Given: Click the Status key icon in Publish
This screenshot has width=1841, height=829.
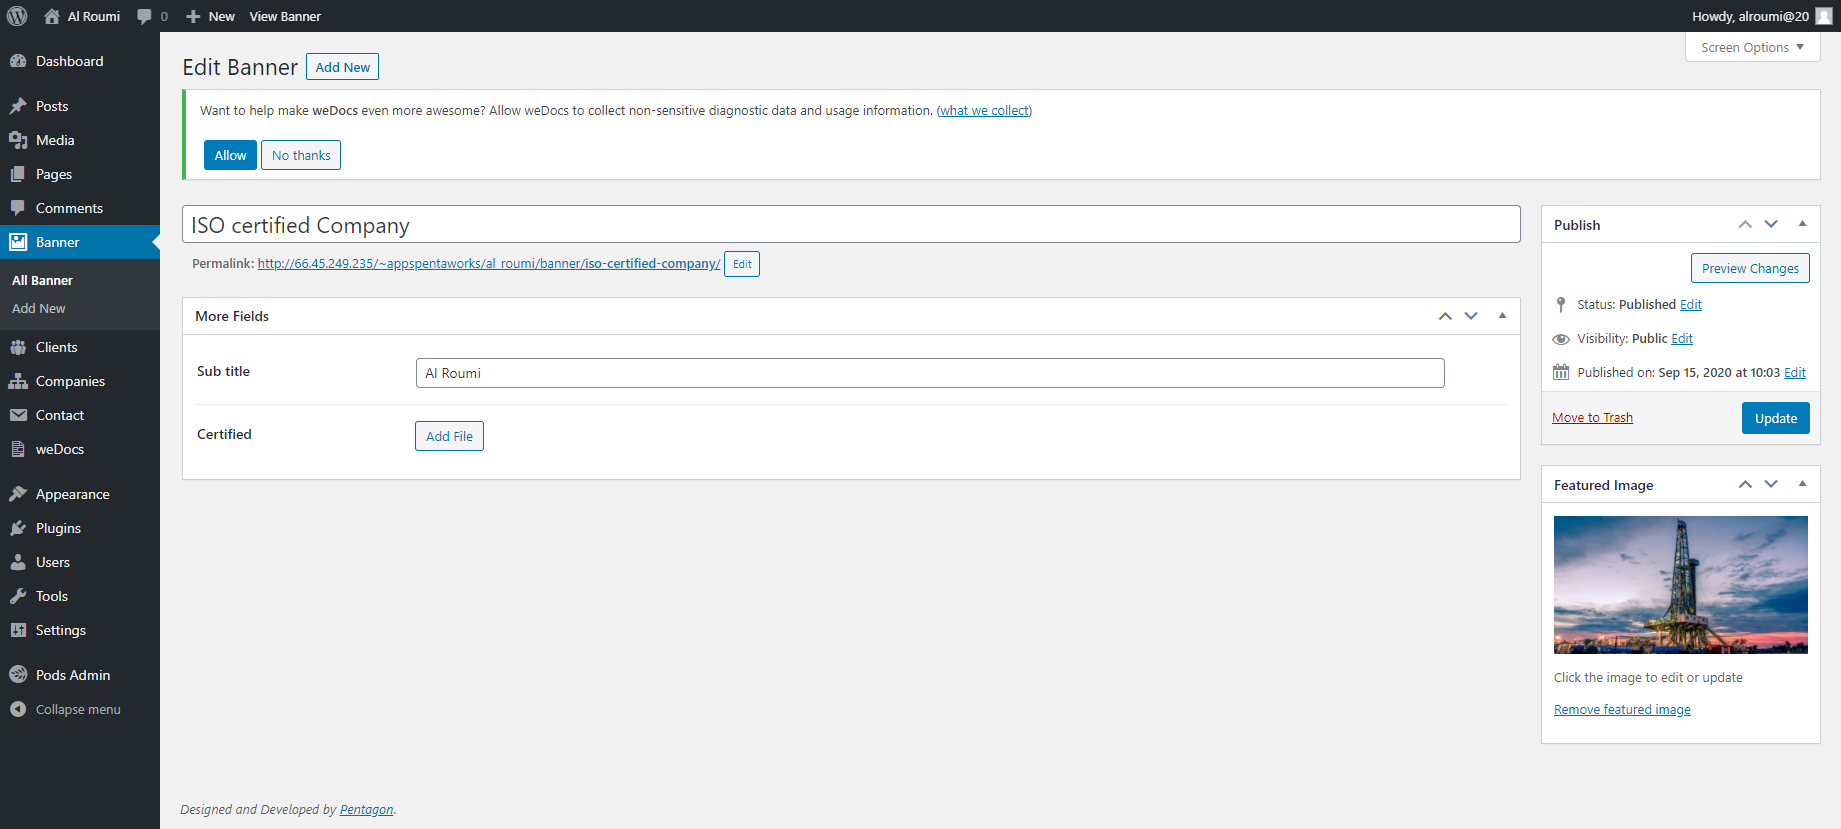Looking at the screenshot, I should point(1561,304).
